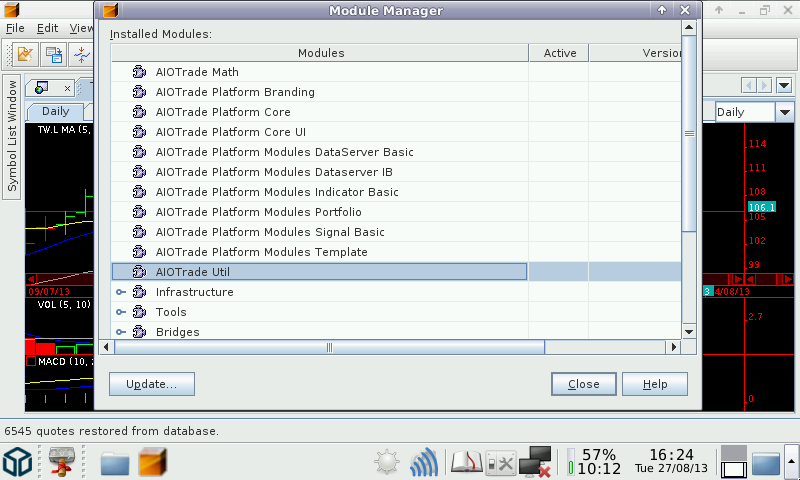Click the red water tap taskbar icon

(62, 462)
